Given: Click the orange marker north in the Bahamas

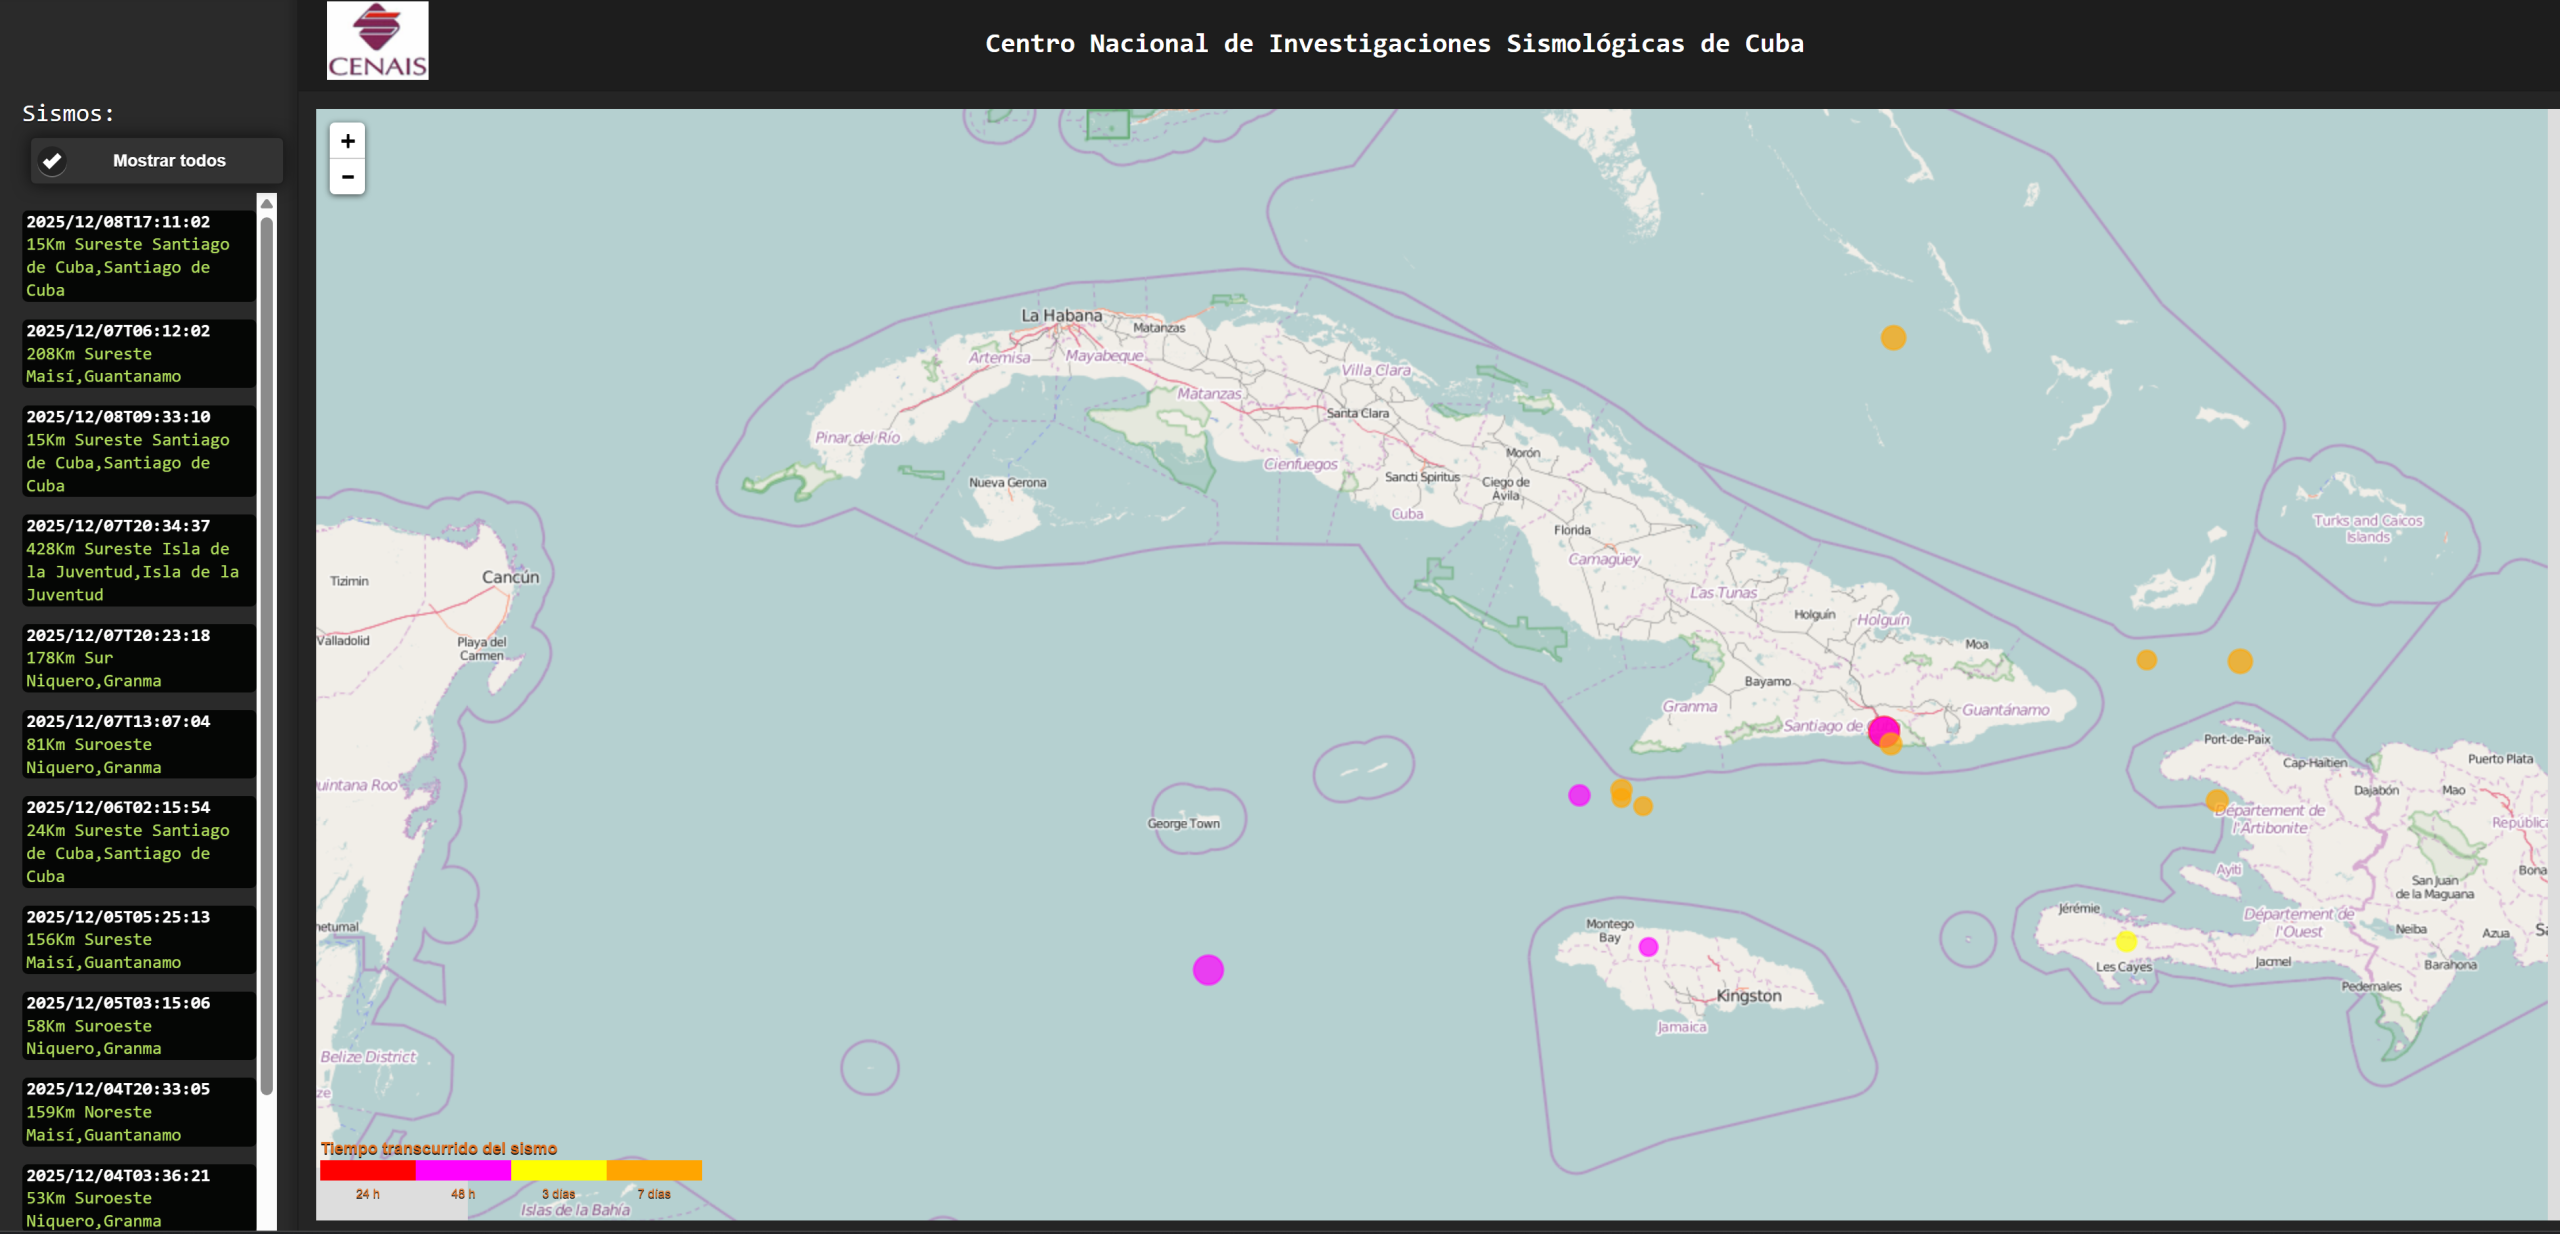Looking at the screenshot, I should coord(1893,338).
